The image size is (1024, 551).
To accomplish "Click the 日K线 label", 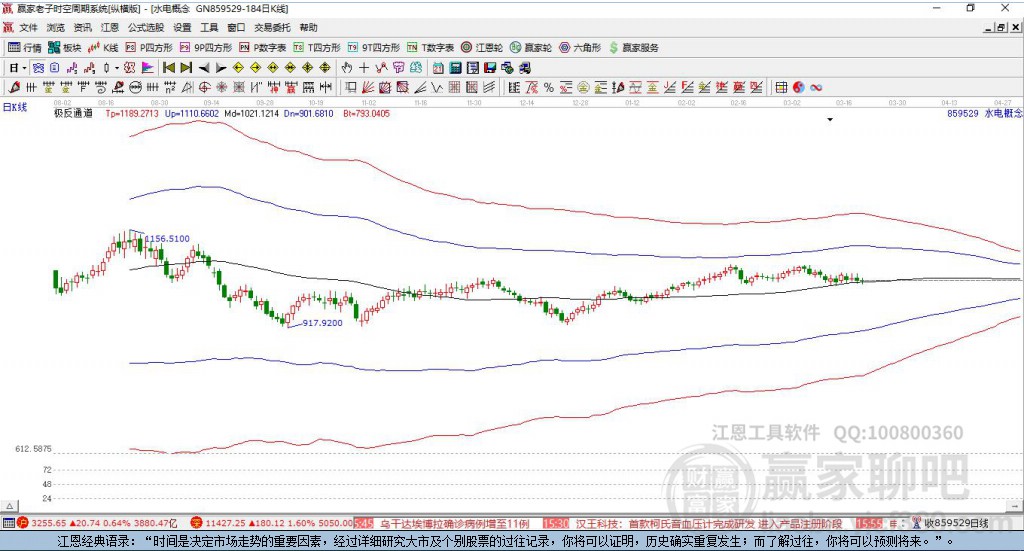I will pyautogui.click(x=15, y=107).
